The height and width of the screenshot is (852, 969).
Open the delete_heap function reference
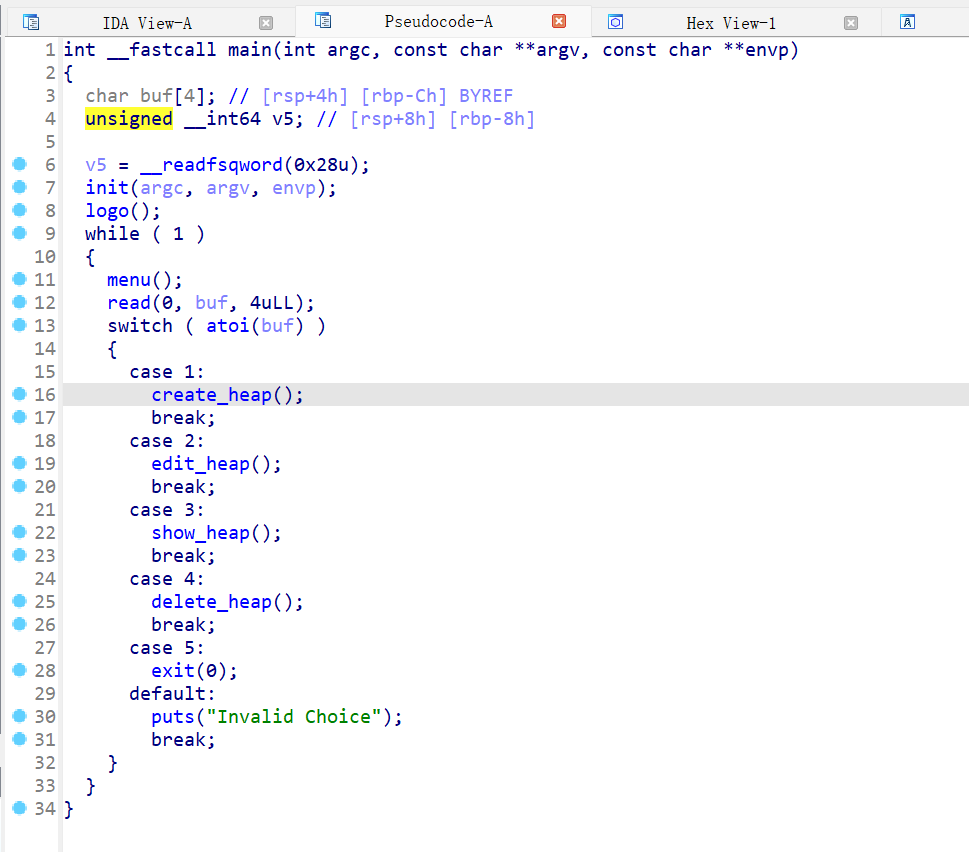(x=211, y=602)
